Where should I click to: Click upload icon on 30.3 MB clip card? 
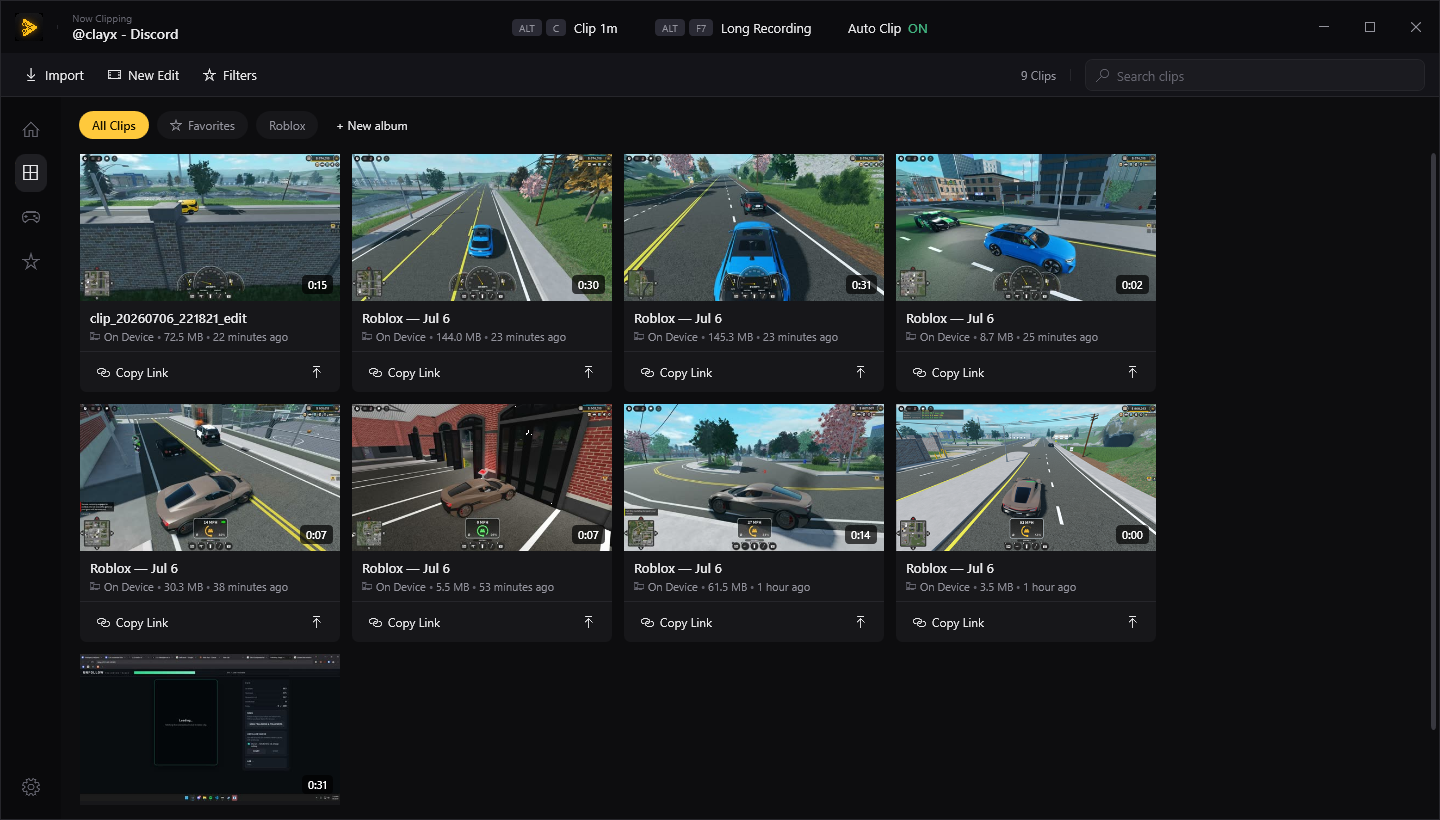click(316, 622)
